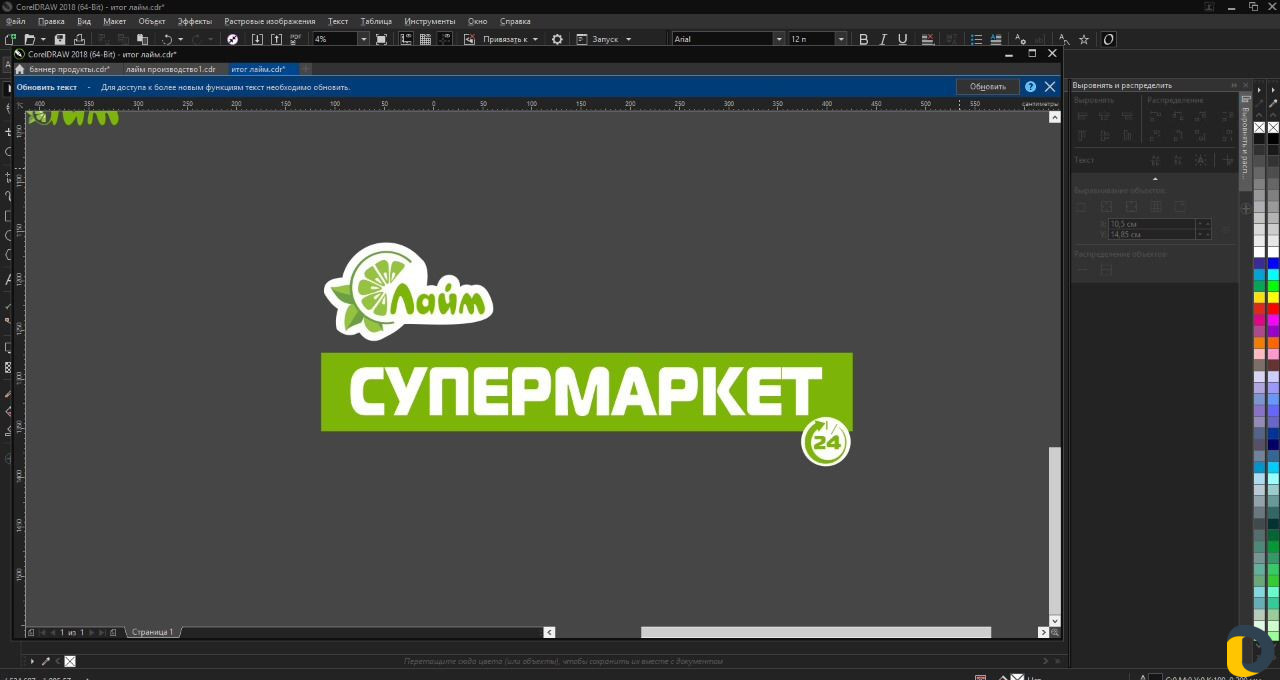Go to last page navigation arrow

102,632
